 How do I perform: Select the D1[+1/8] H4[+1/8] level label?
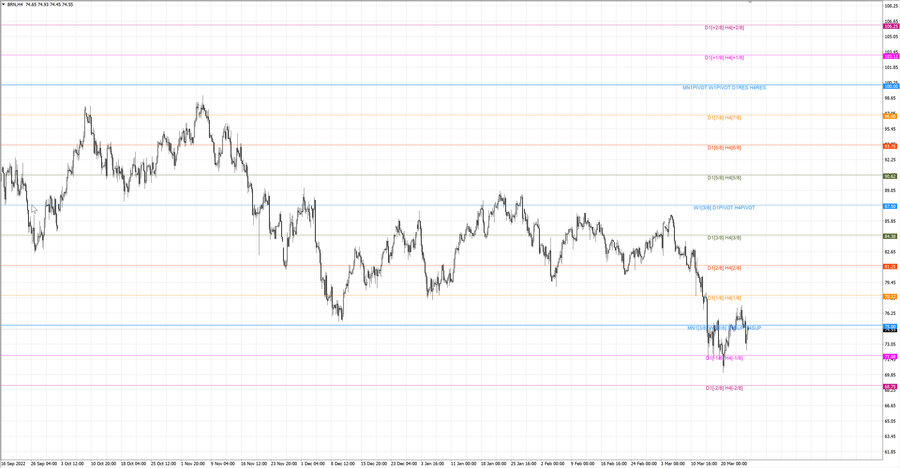tap(724, 57)
